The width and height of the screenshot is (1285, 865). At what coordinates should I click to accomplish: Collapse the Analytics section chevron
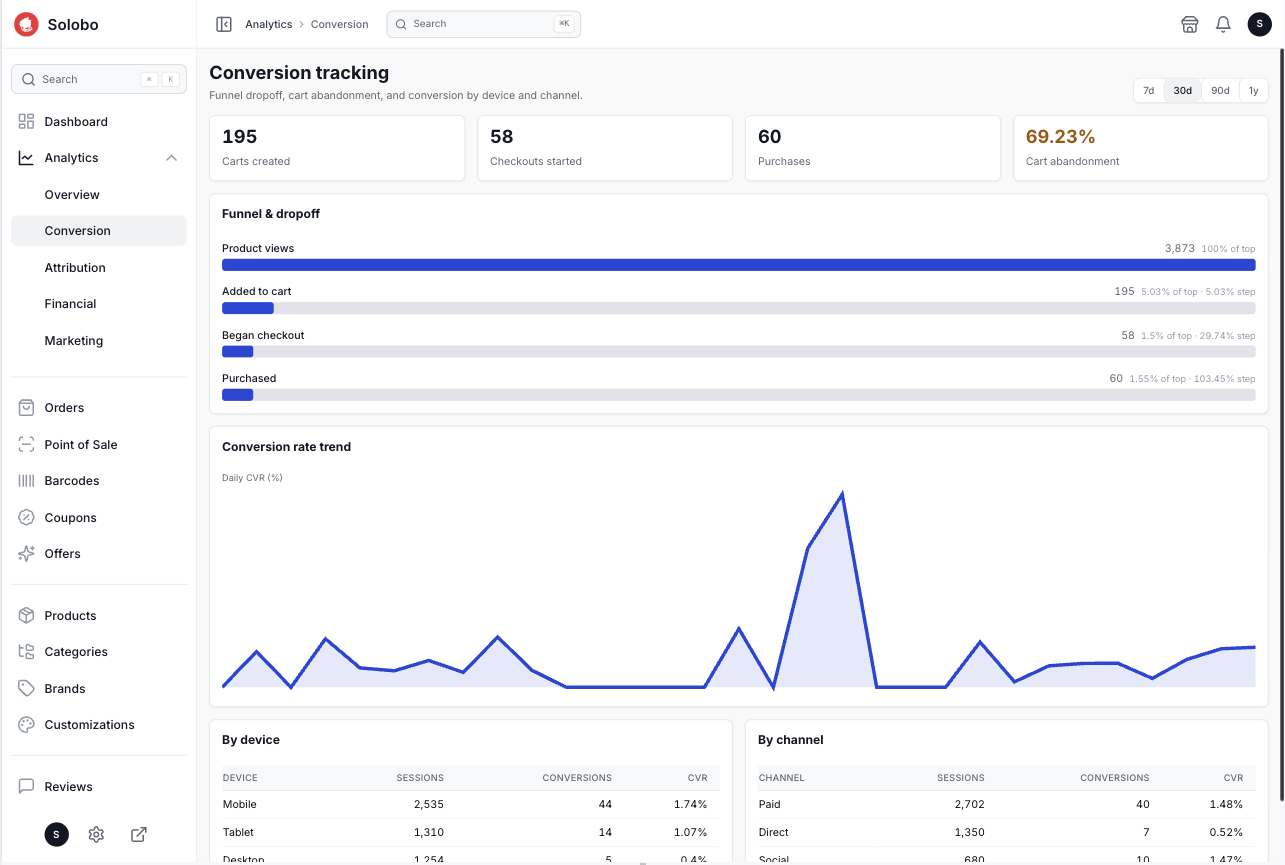point(171,158)
